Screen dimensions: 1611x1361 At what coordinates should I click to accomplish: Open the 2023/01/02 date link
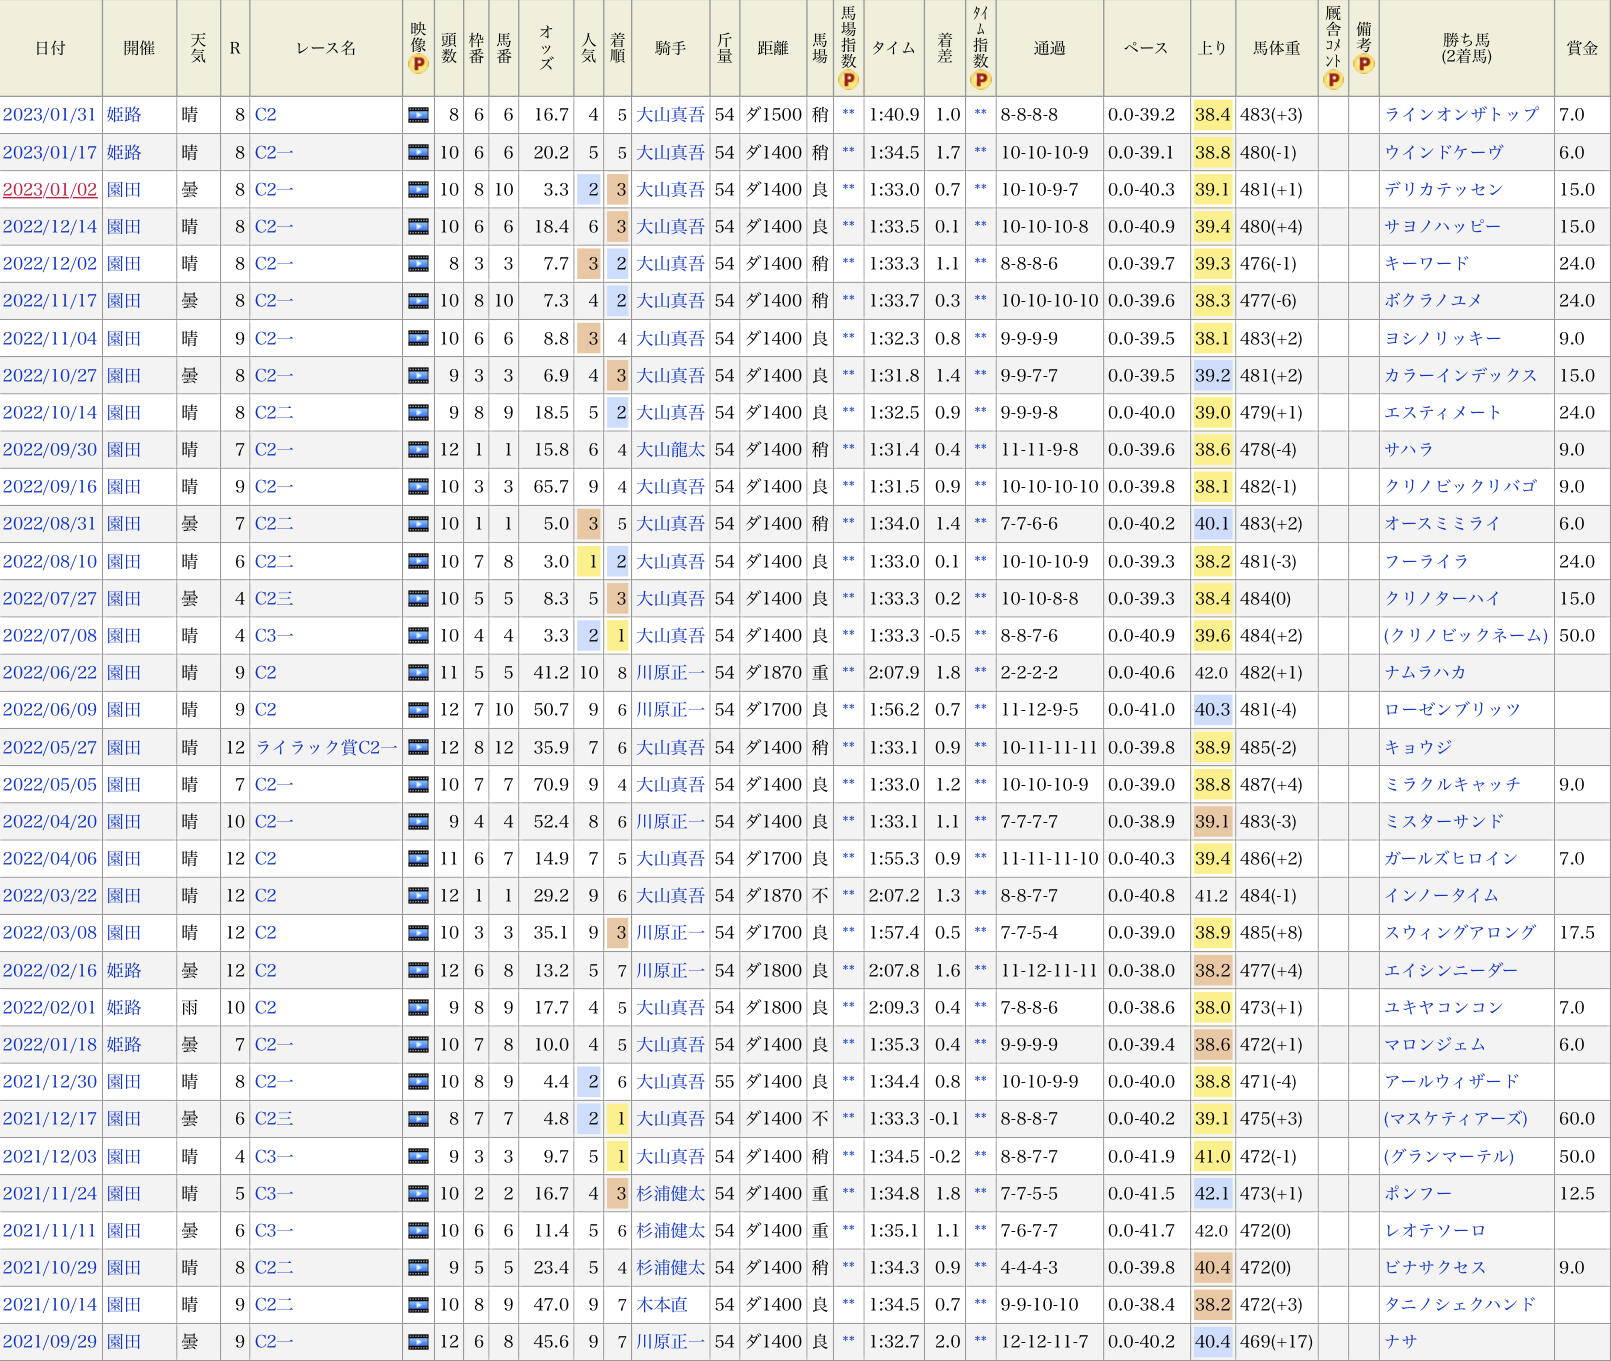click(50, 190)
